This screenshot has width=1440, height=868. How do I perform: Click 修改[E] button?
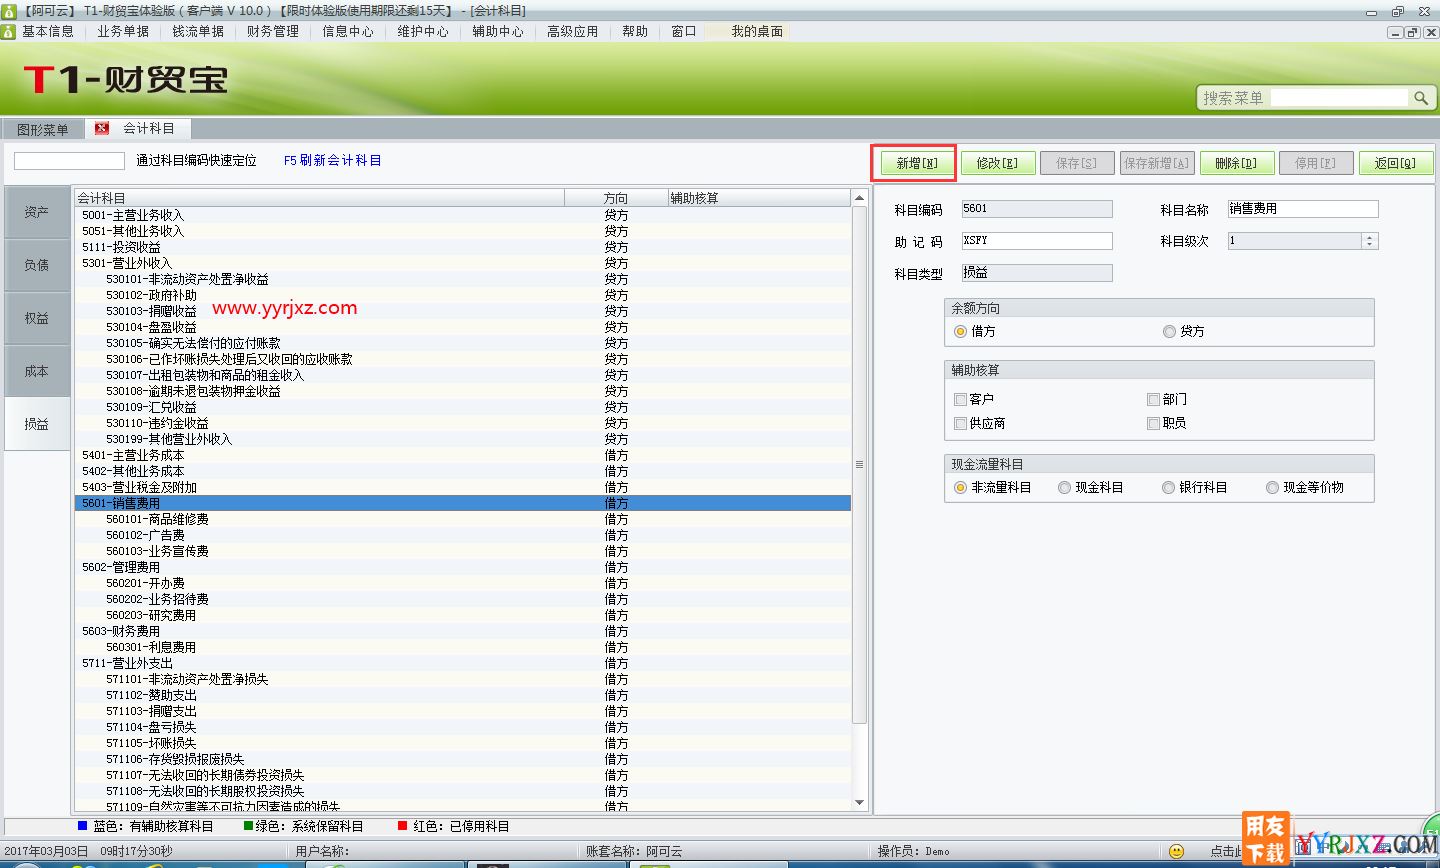997,163
